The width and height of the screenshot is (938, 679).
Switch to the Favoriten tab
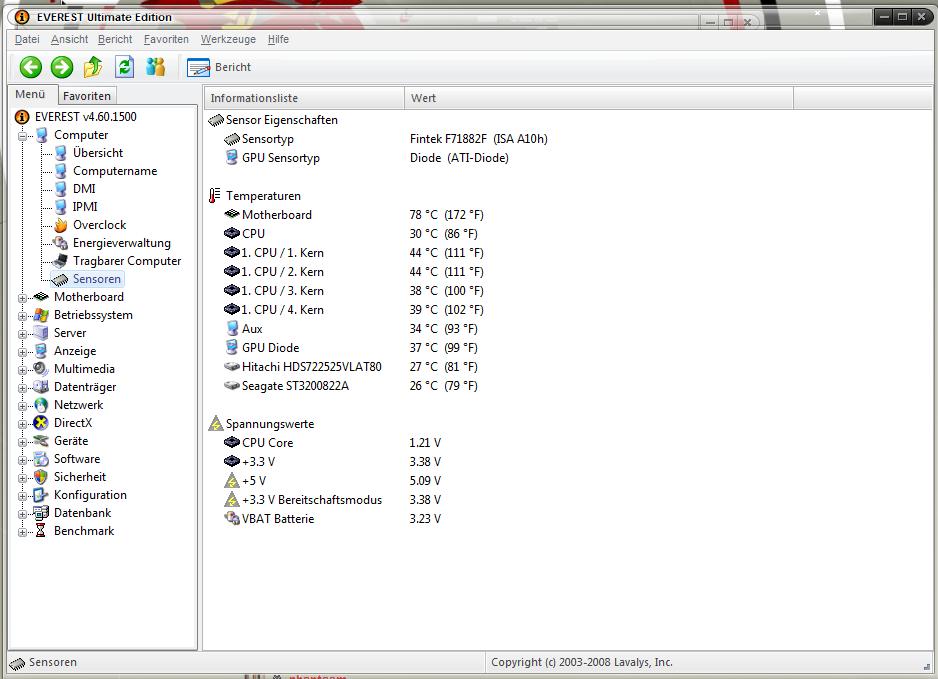coord(87,96)
